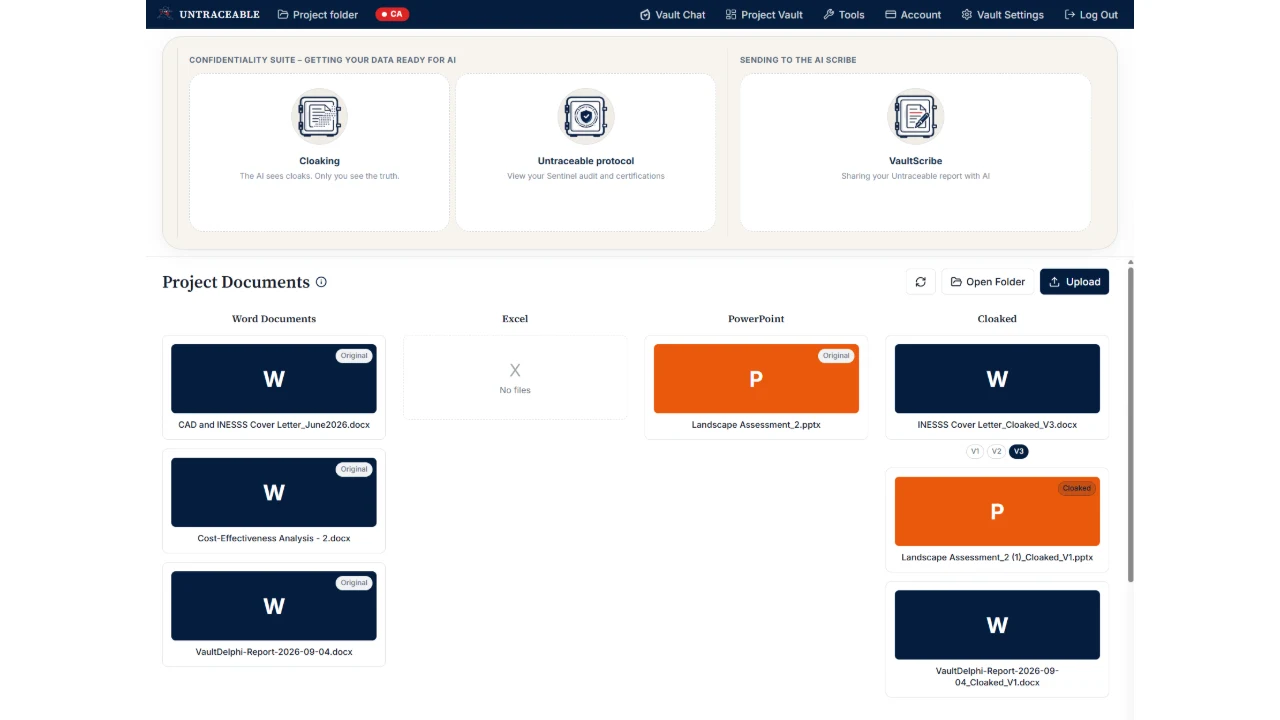Click the "Cloaking" card title
Viewport: 1280px width, 720px height.
[x=320, y=161]
